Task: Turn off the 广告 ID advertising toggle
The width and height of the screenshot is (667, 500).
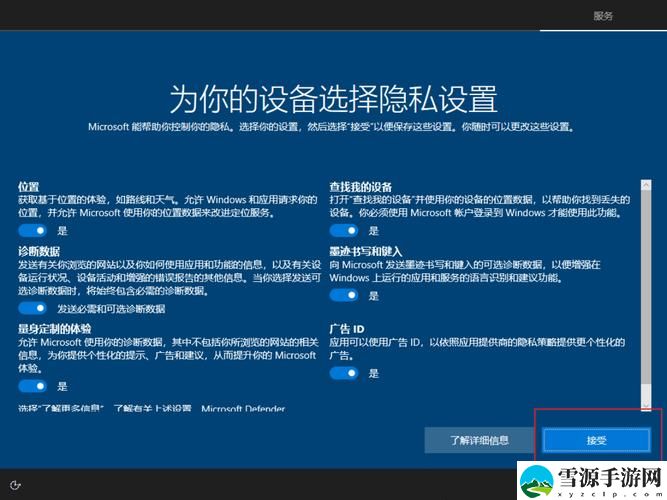Action: [344, 373]
